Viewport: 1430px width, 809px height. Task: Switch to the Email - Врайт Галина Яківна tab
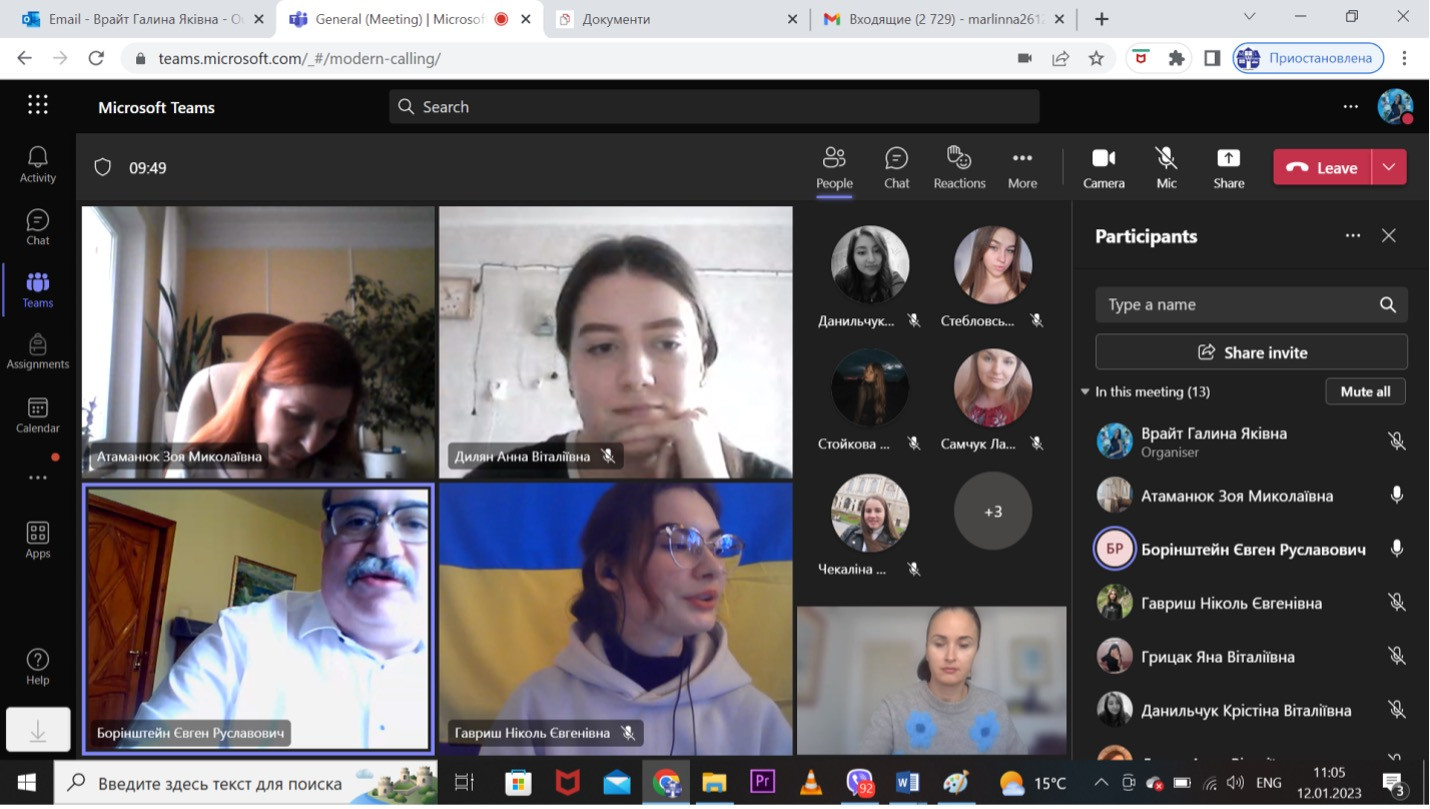coord(145,19)
